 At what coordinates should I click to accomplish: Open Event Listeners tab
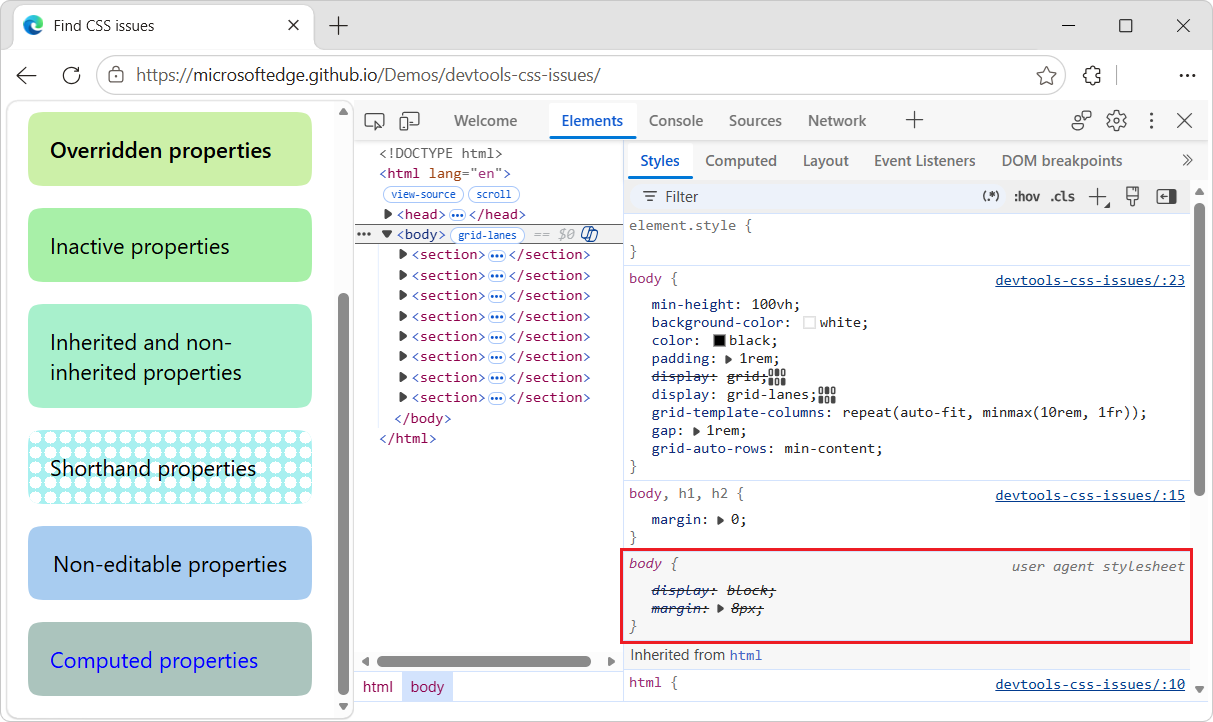pos(925,160)
